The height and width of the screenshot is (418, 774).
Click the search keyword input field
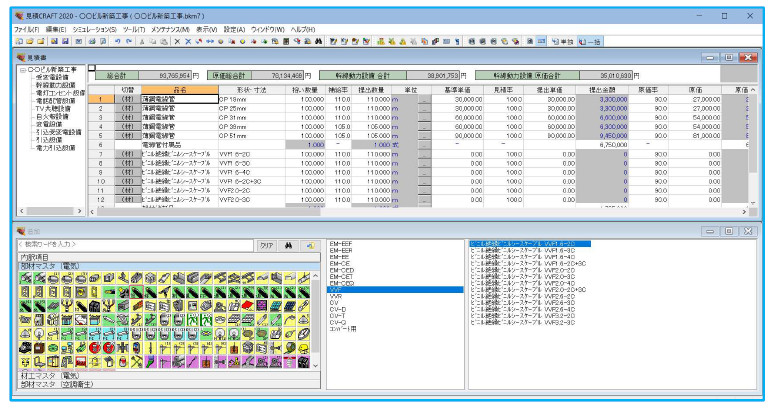135,245
